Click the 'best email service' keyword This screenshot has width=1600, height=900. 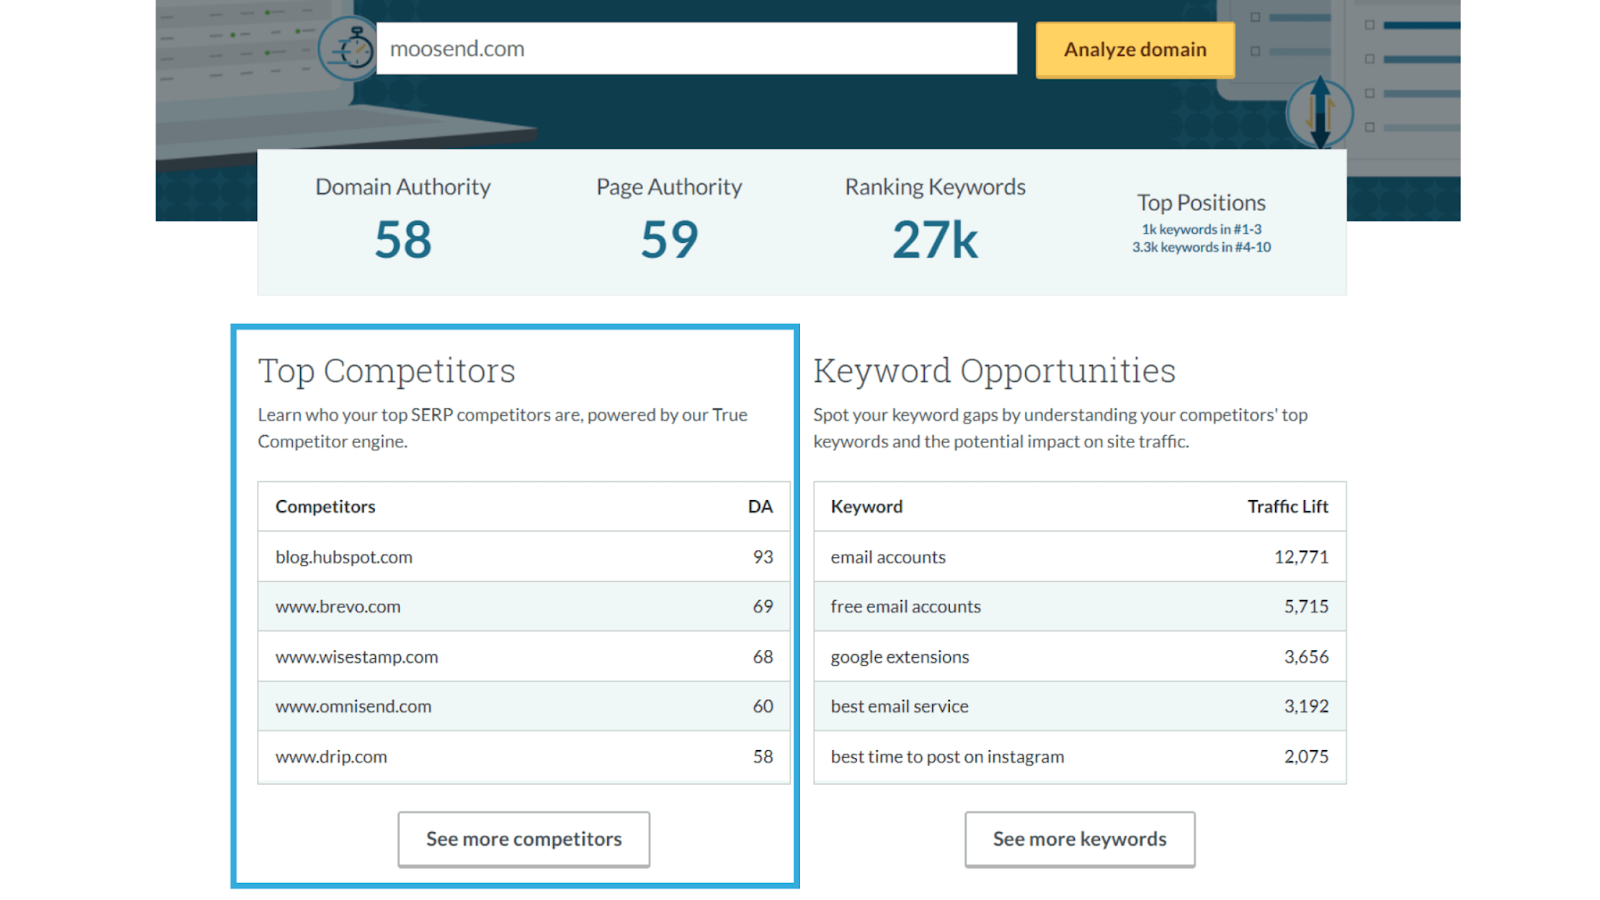click(x=900, y=706)
